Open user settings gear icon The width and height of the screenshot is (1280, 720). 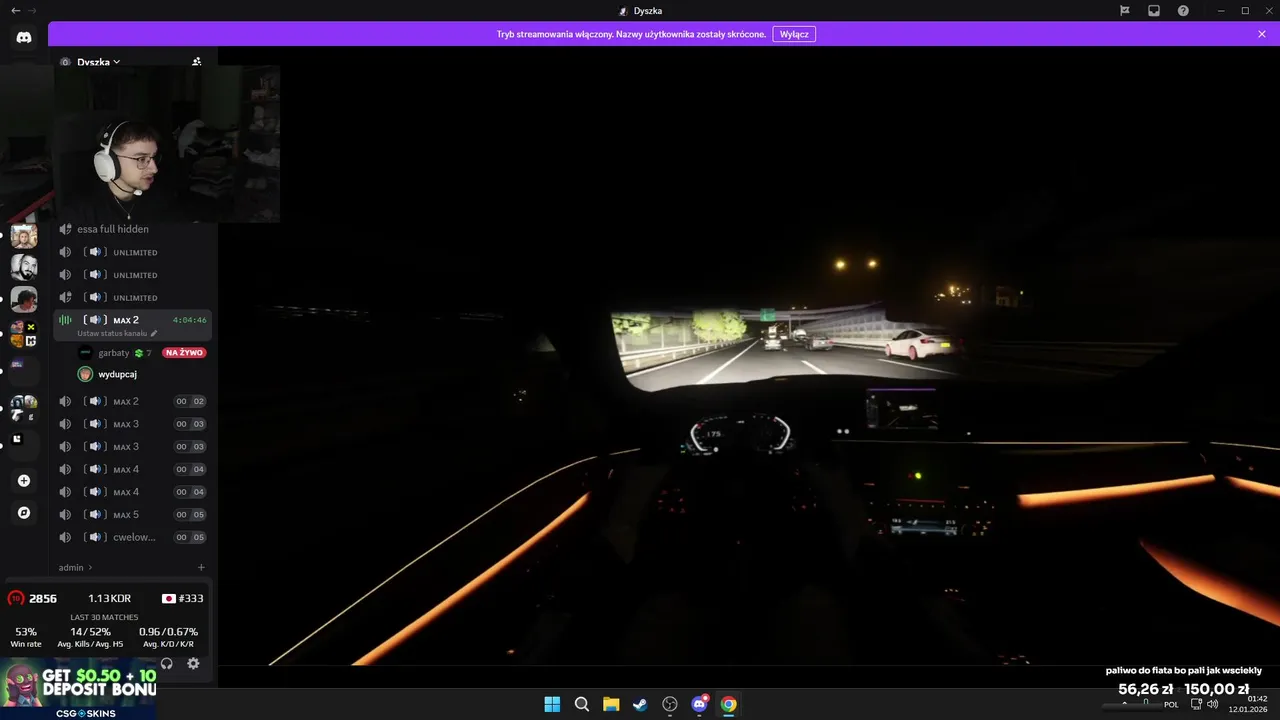click(x=193, y=663)
